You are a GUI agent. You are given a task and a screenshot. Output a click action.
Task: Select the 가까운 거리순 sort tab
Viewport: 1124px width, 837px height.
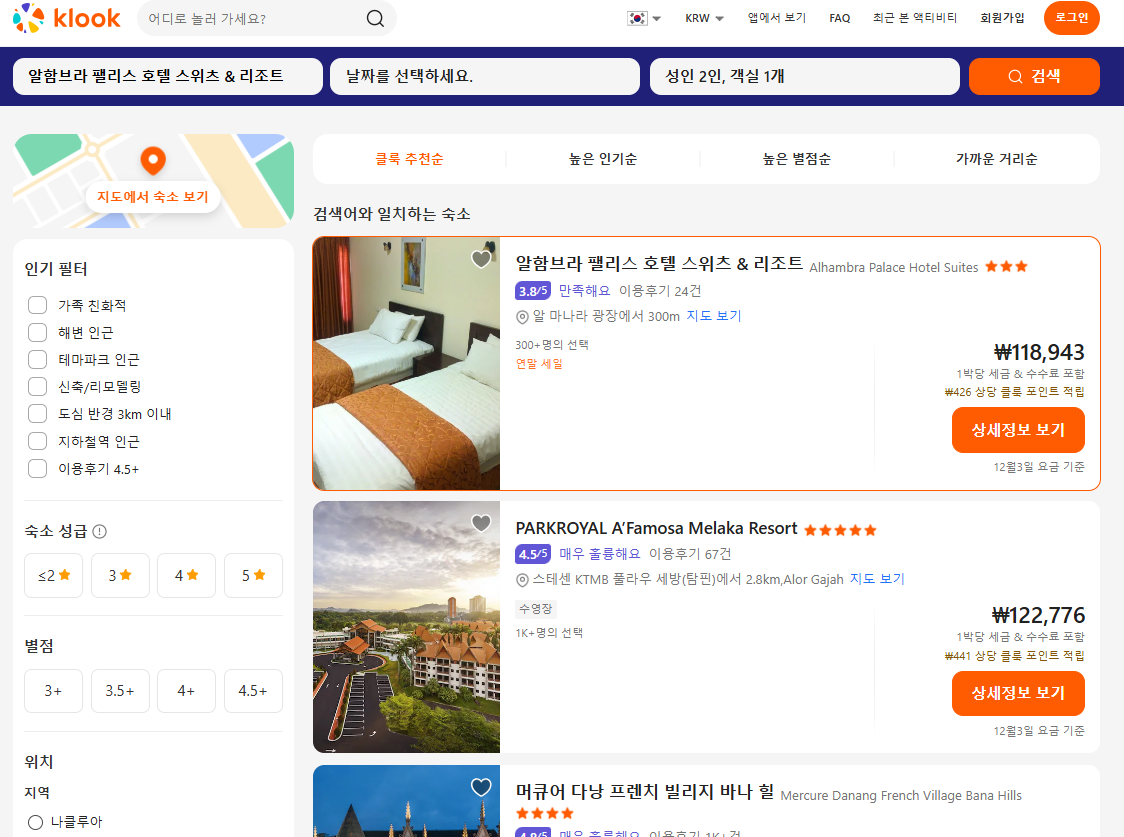(x=996, y=159)
